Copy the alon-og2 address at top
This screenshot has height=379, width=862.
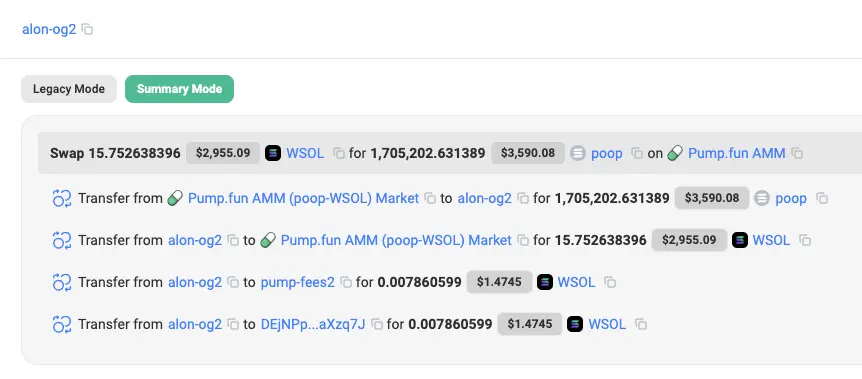[x=87, y=29]
